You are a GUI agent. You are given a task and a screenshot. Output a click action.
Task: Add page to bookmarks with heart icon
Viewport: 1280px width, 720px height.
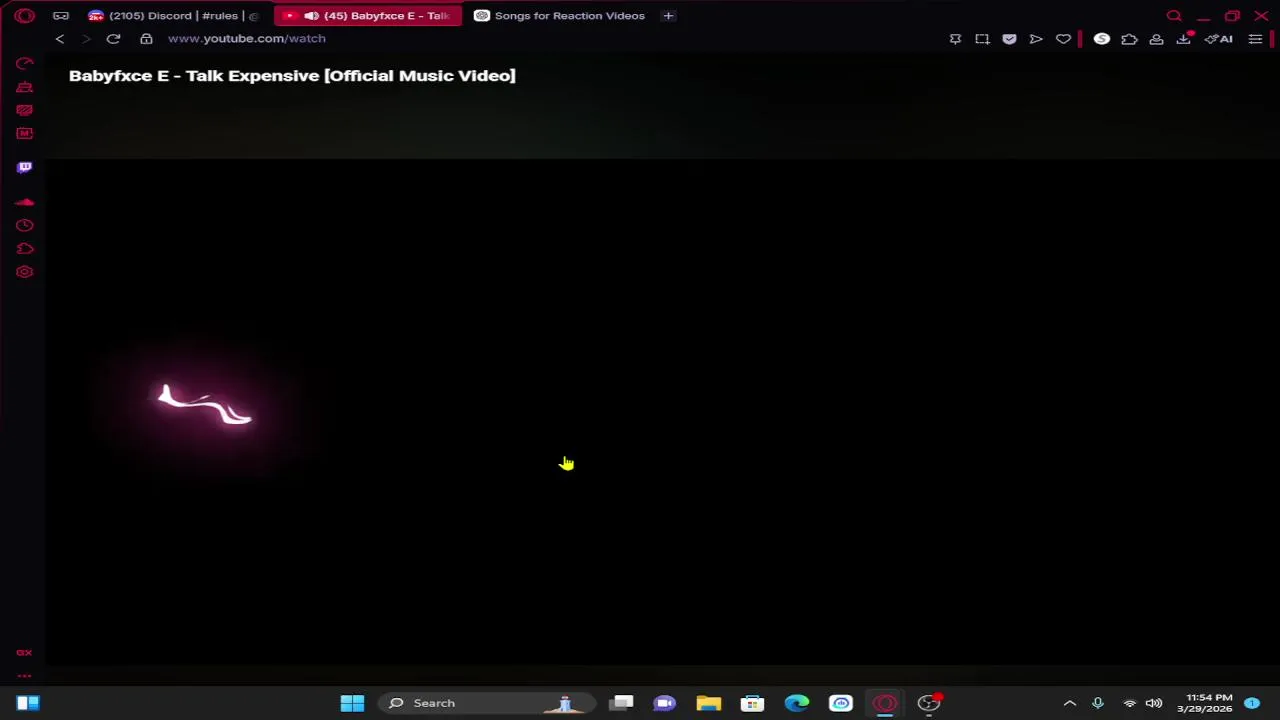click(1063, 39)
